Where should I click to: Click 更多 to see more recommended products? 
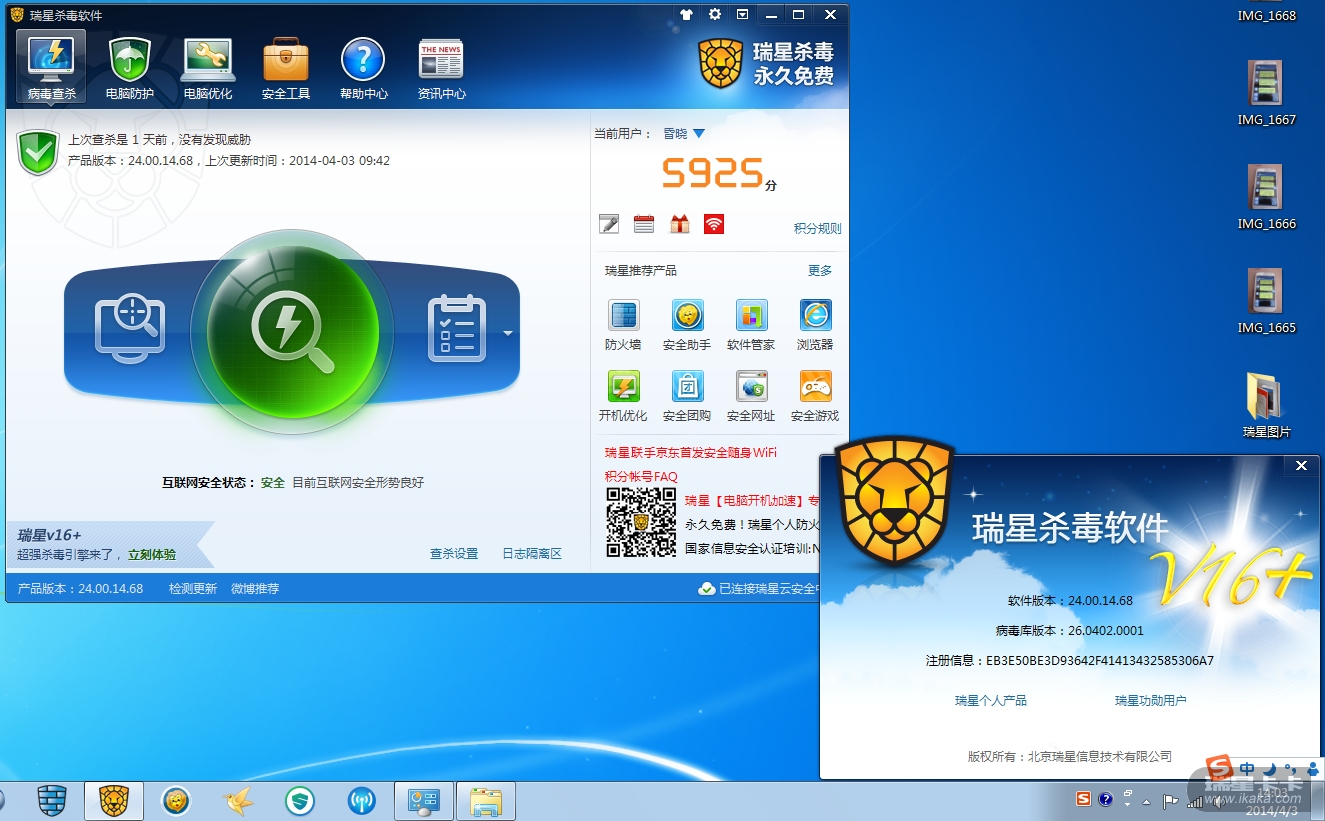820,271
